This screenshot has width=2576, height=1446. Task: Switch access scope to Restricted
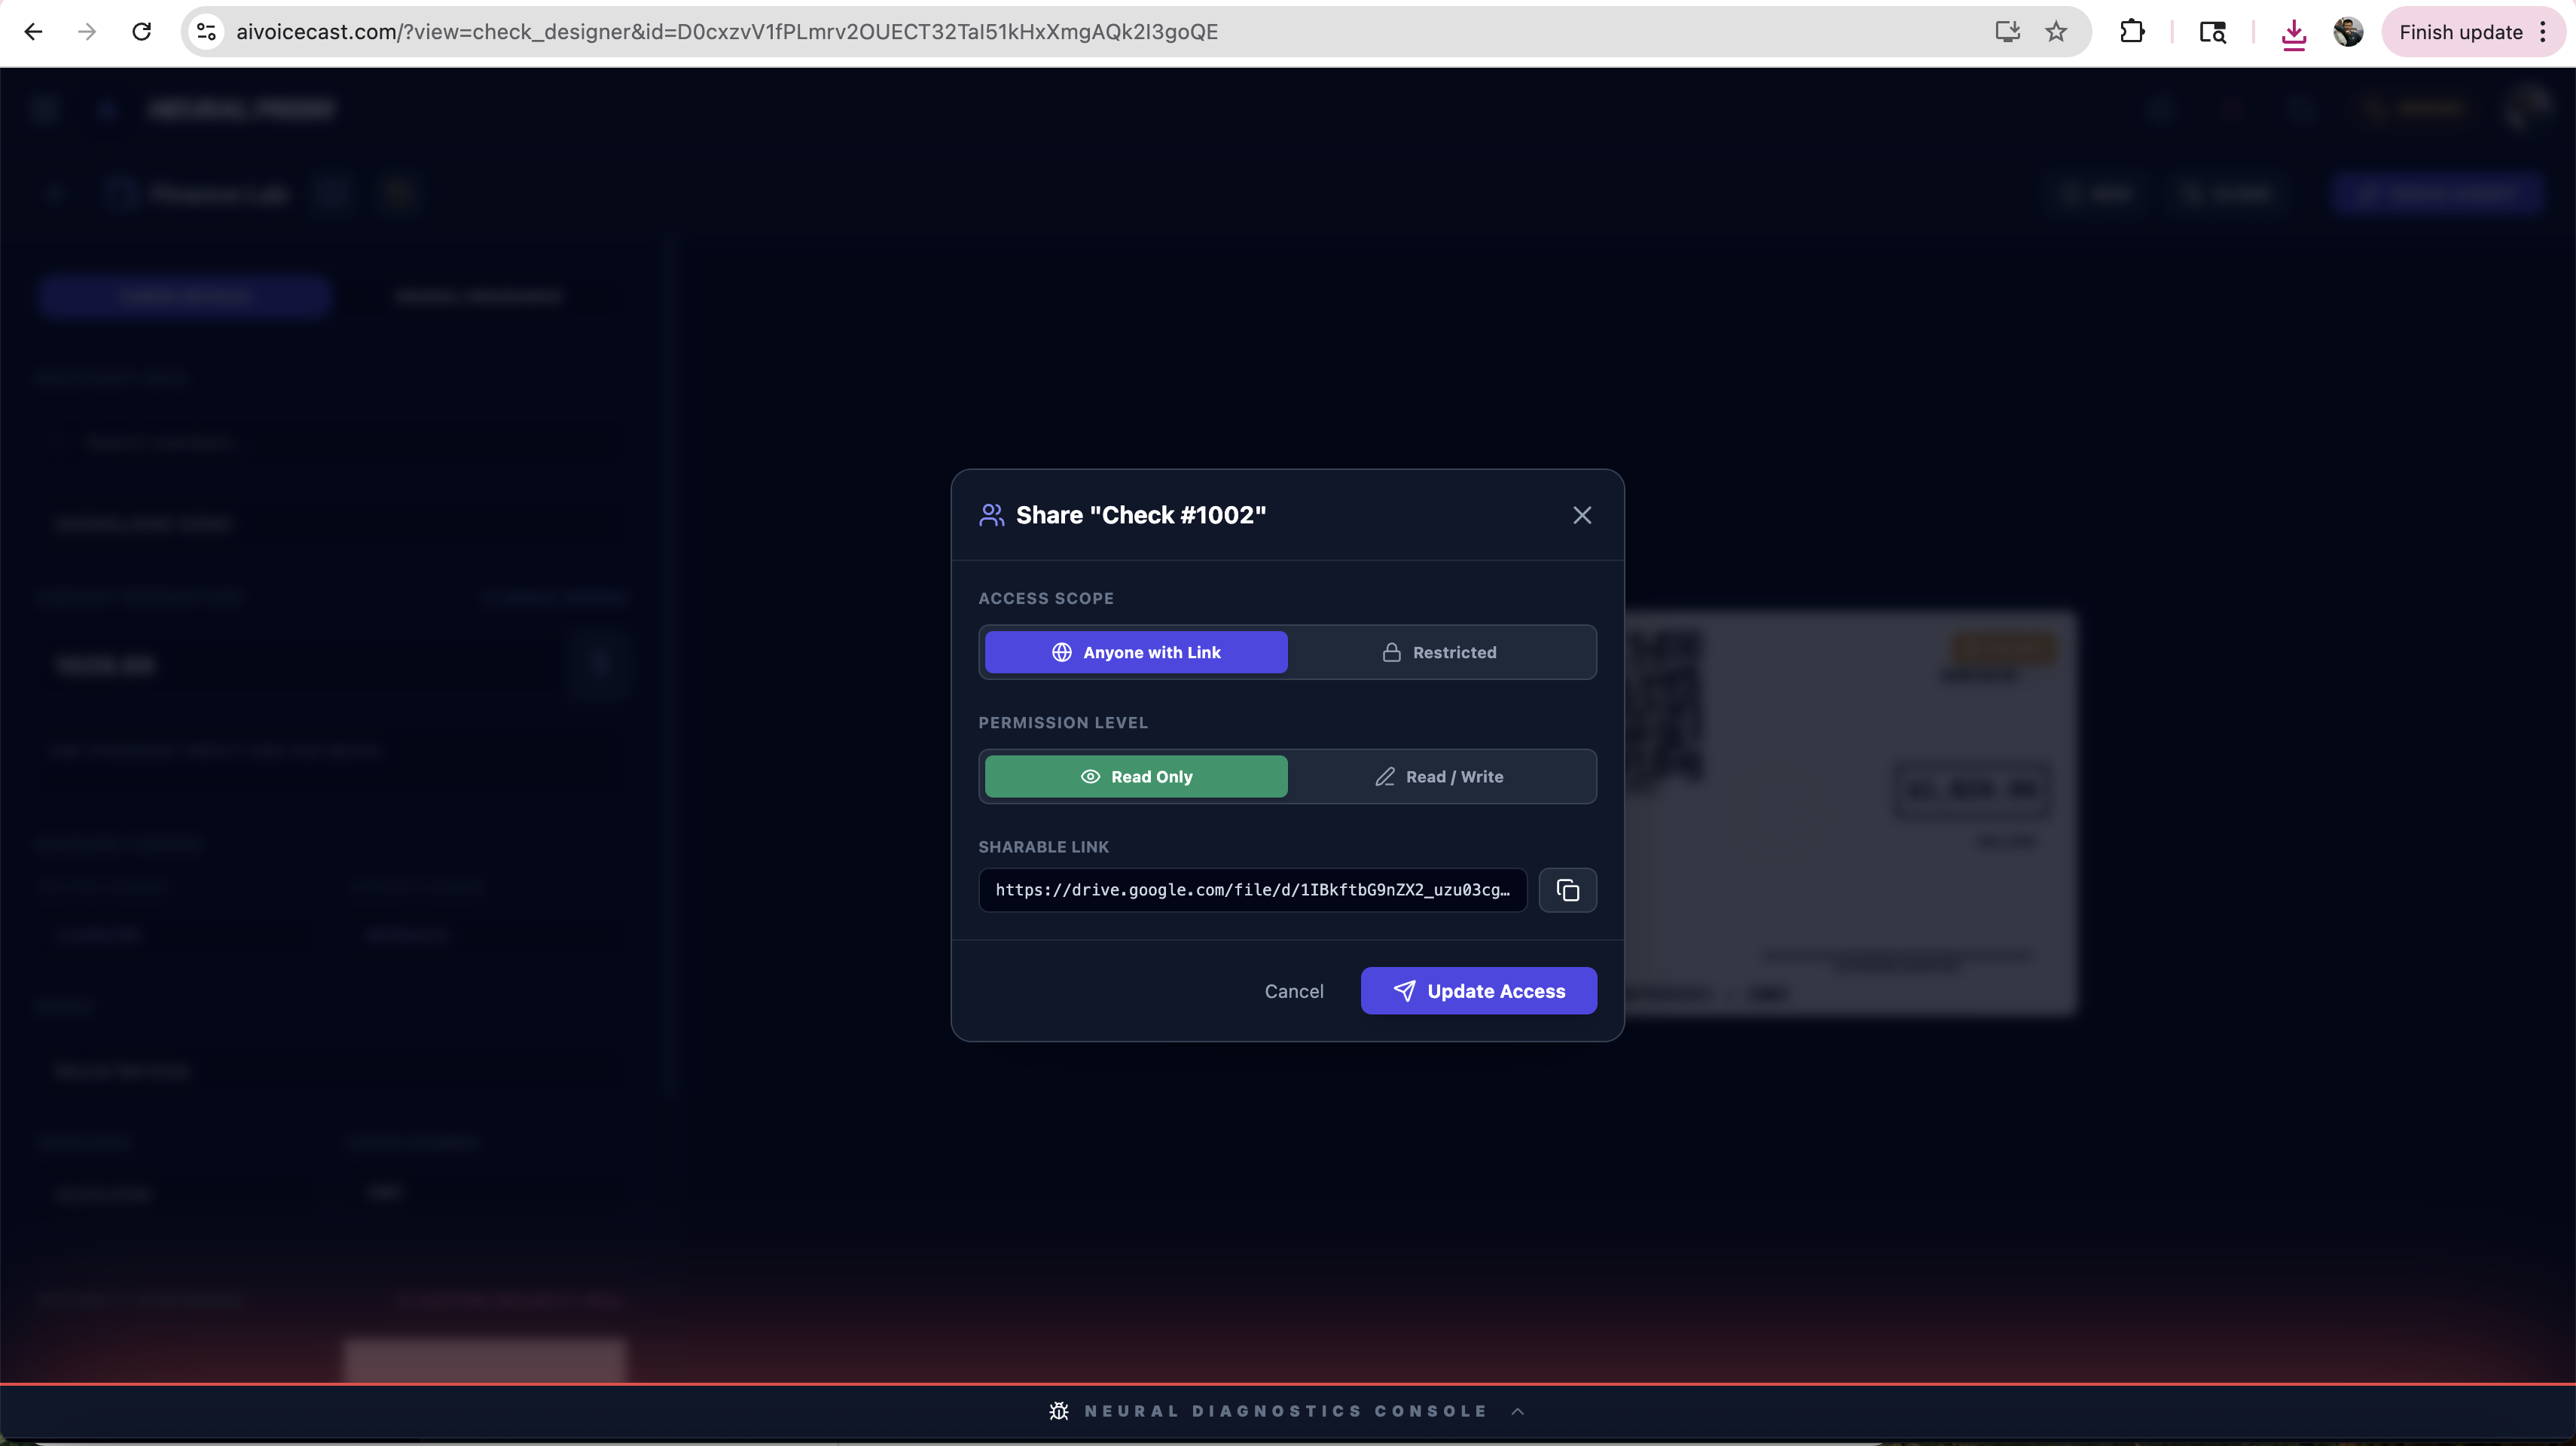1440,652
